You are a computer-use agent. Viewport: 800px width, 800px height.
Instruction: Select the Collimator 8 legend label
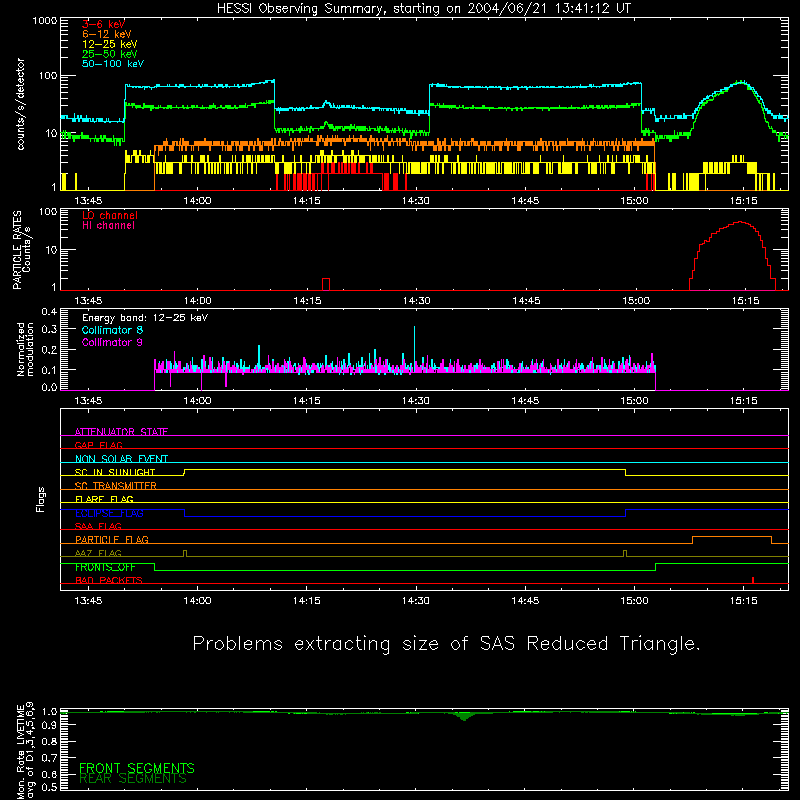(112, 330)
